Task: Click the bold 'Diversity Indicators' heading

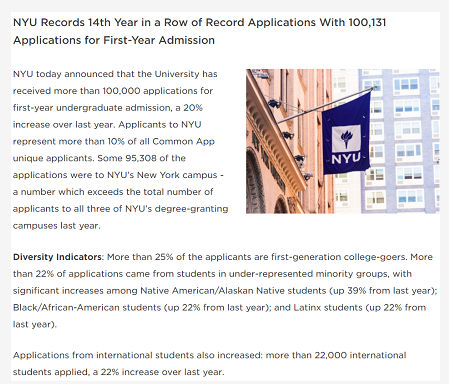Action: pyautogui.click(x=57, y=257)
